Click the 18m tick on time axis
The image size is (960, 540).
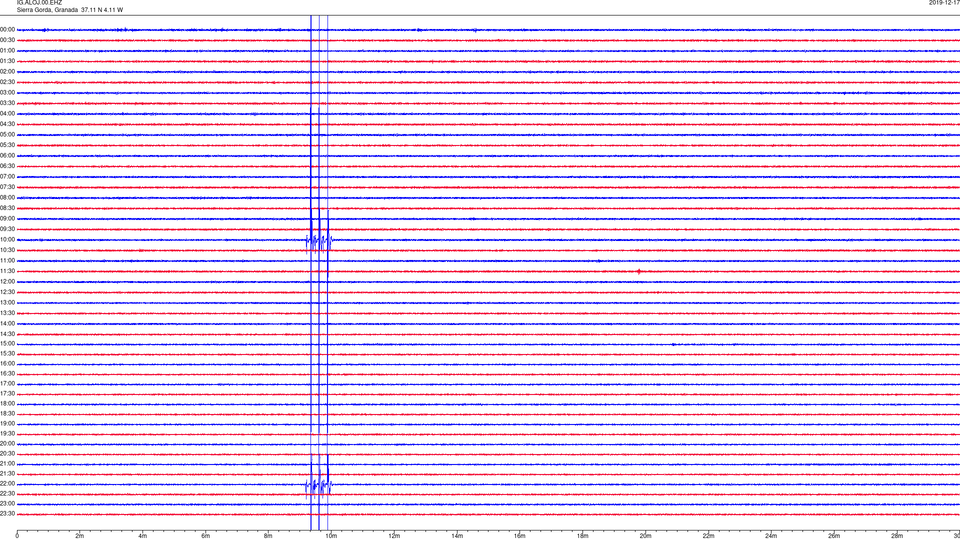tap(583, 536)
